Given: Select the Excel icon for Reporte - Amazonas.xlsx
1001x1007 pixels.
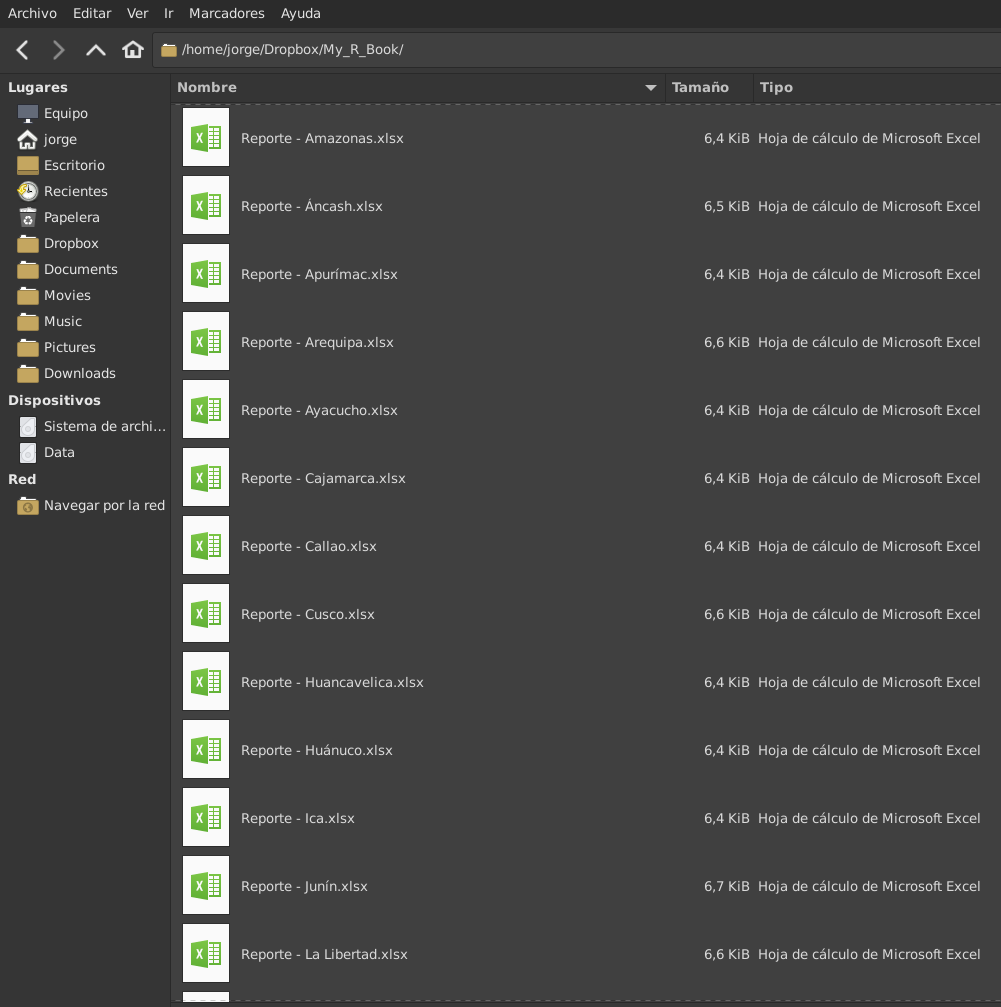Looking at the screenshot, I should pos(206,138).
